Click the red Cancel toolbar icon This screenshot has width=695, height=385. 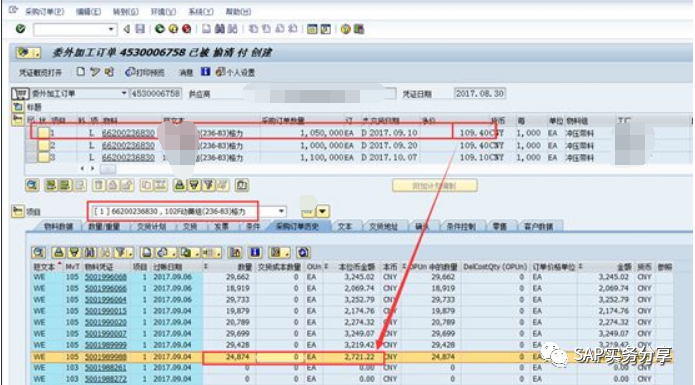(187, 29)
